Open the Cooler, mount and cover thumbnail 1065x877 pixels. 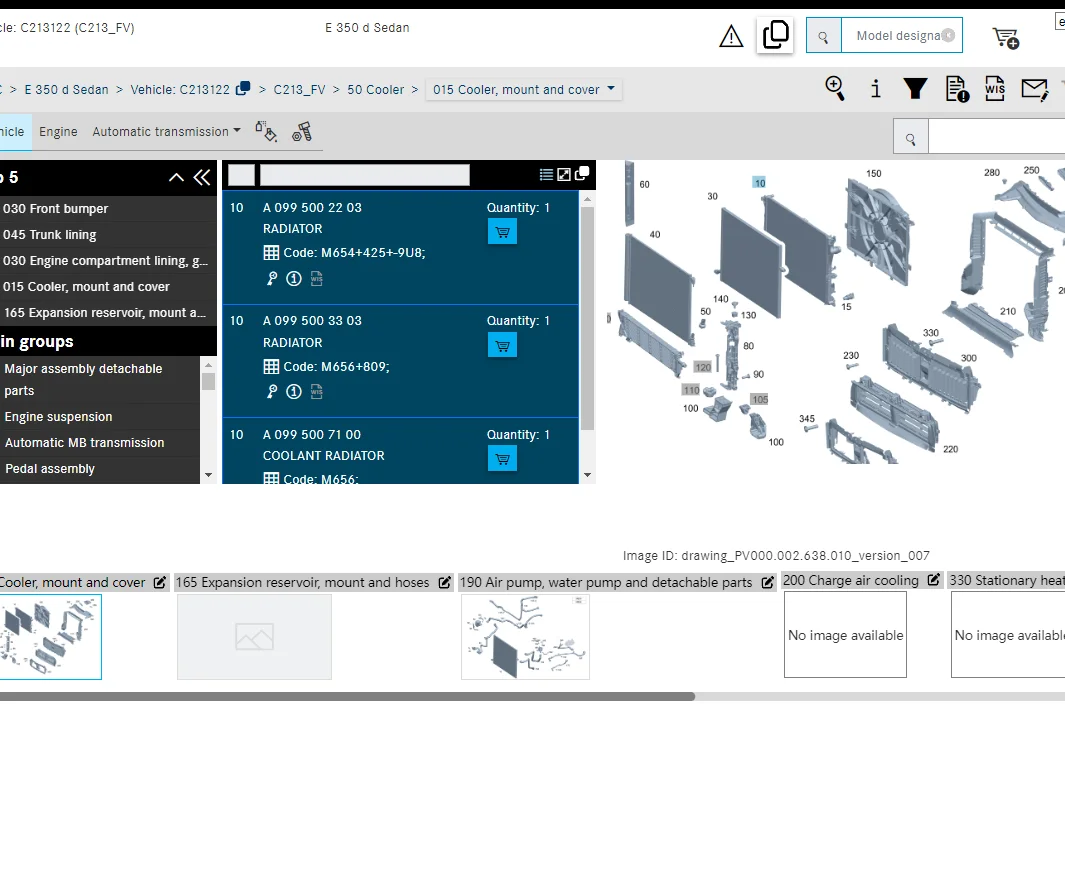pos(50,637)
